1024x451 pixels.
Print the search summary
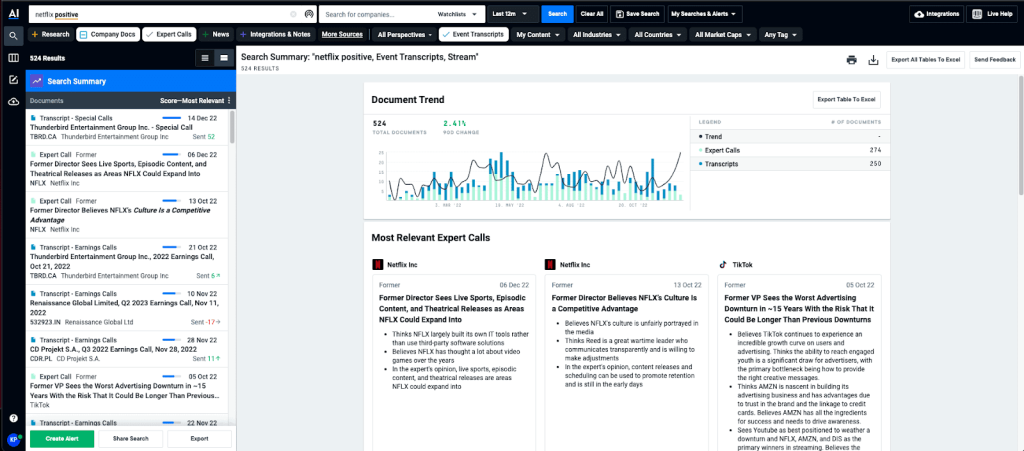click(851, 60)
